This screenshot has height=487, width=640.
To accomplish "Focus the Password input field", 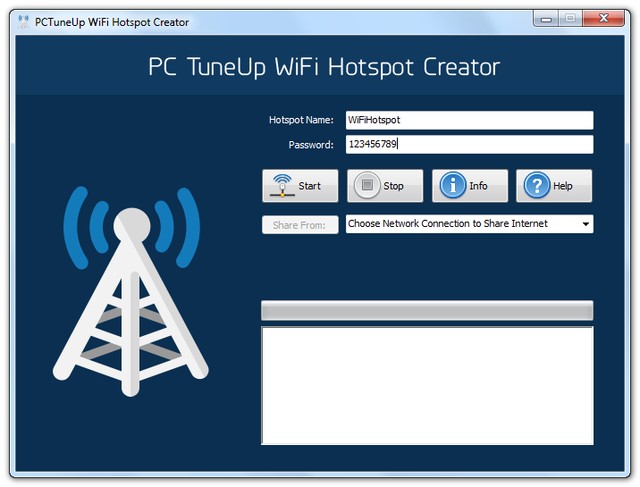I will coord(469,145).
